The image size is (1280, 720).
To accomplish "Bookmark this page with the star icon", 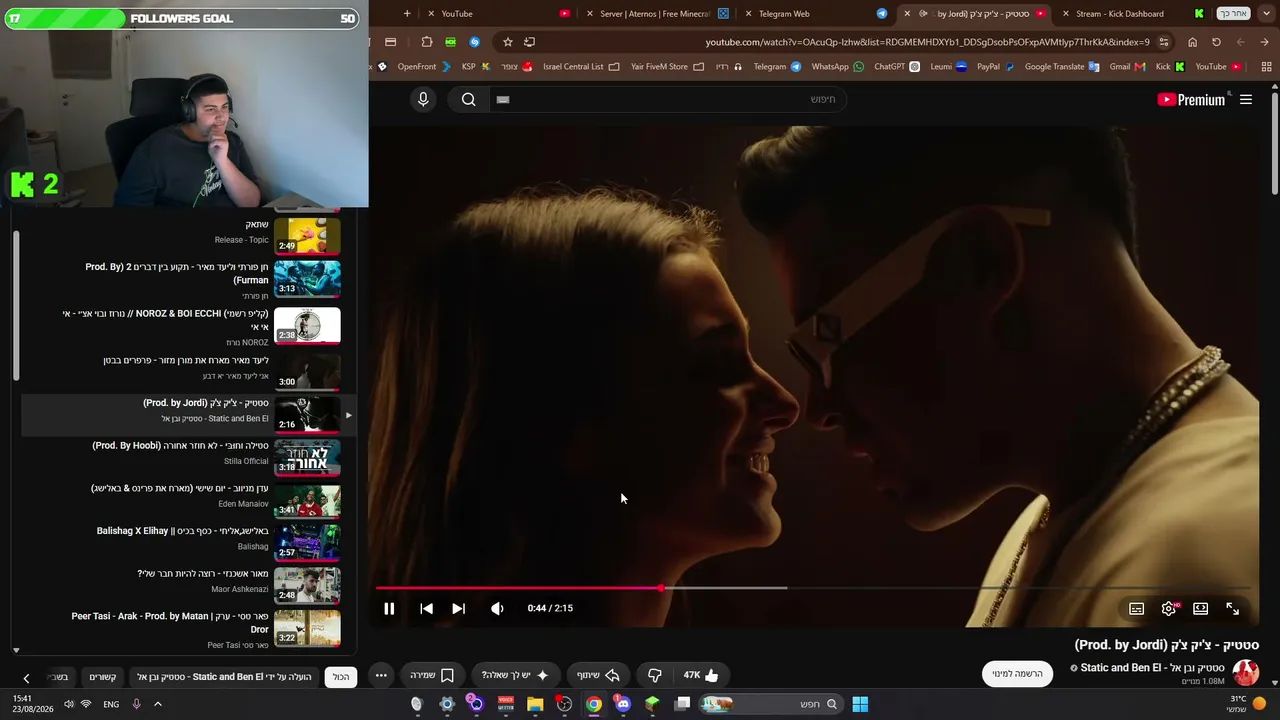I will pos(508,42).
